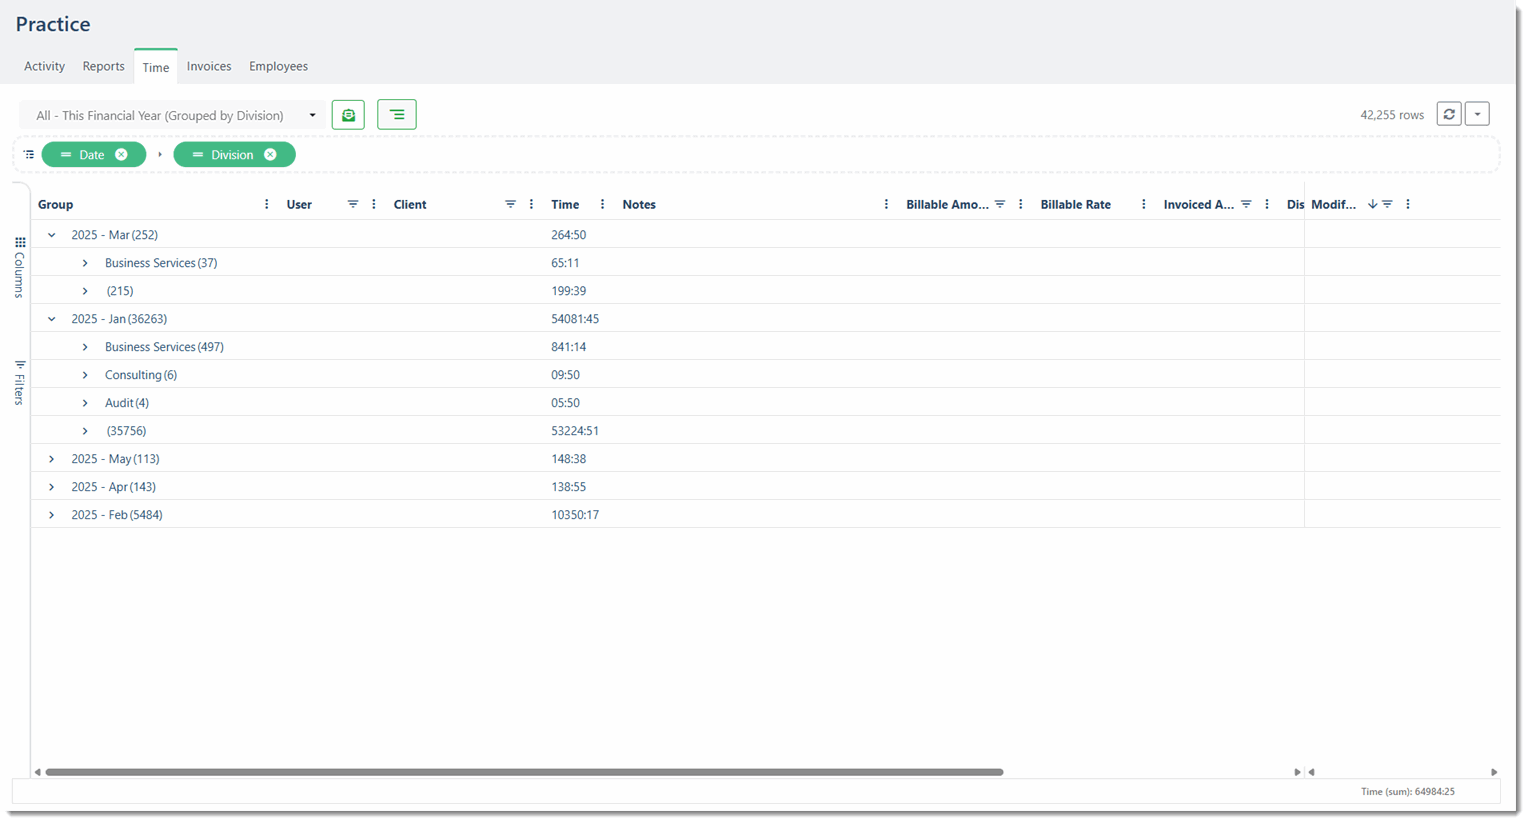
Task: Open the Billable Amount column filter
Action: click(1000, 204)
